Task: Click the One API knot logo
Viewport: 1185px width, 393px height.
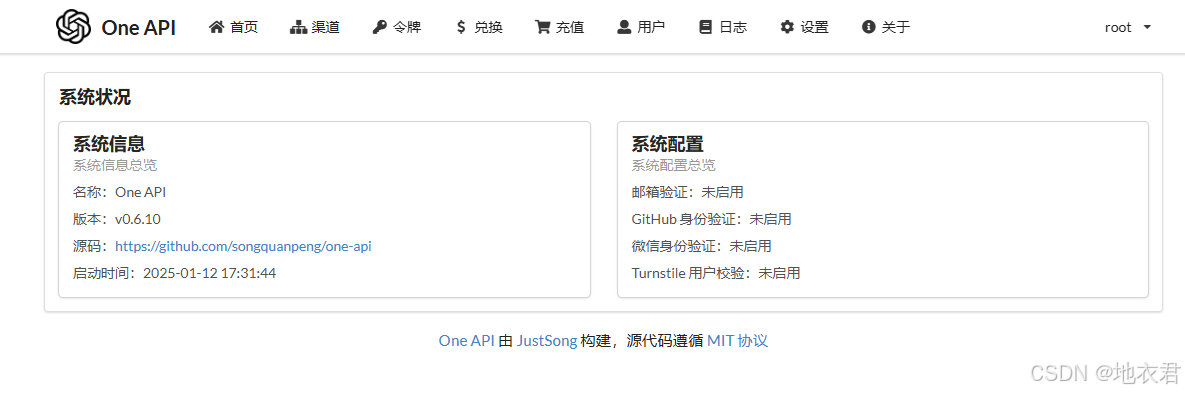Action: tap(73, 27)
